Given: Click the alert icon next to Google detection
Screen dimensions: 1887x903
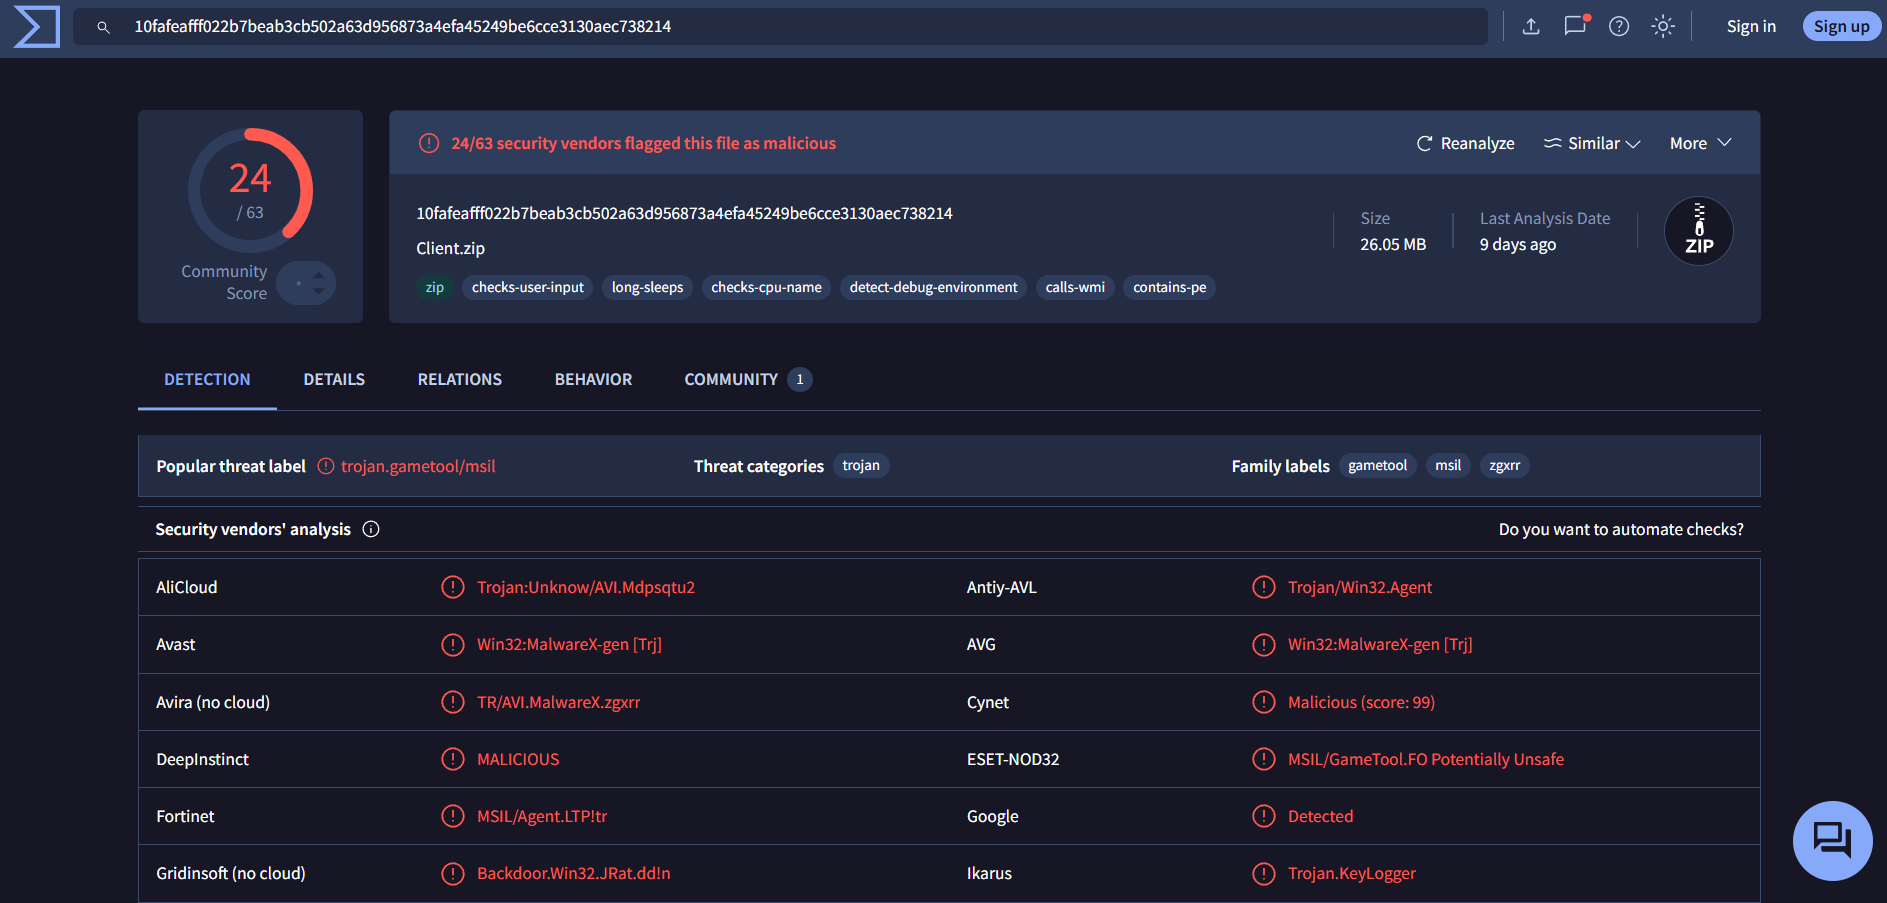Looking at the screenshot, I should pyautogui.click(x=1264, y=816).
